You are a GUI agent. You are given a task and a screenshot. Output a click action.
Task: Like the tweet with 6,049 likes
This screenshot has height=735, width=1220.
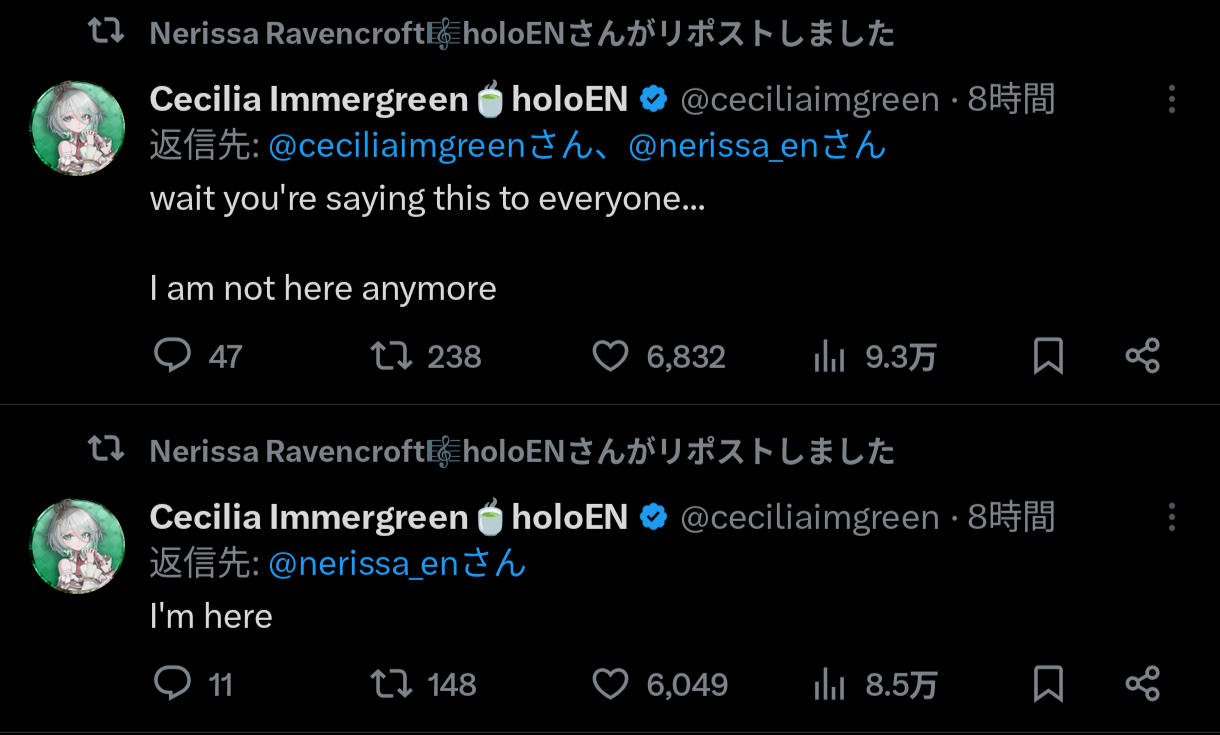pyautogui.click(x=610, y=684)
